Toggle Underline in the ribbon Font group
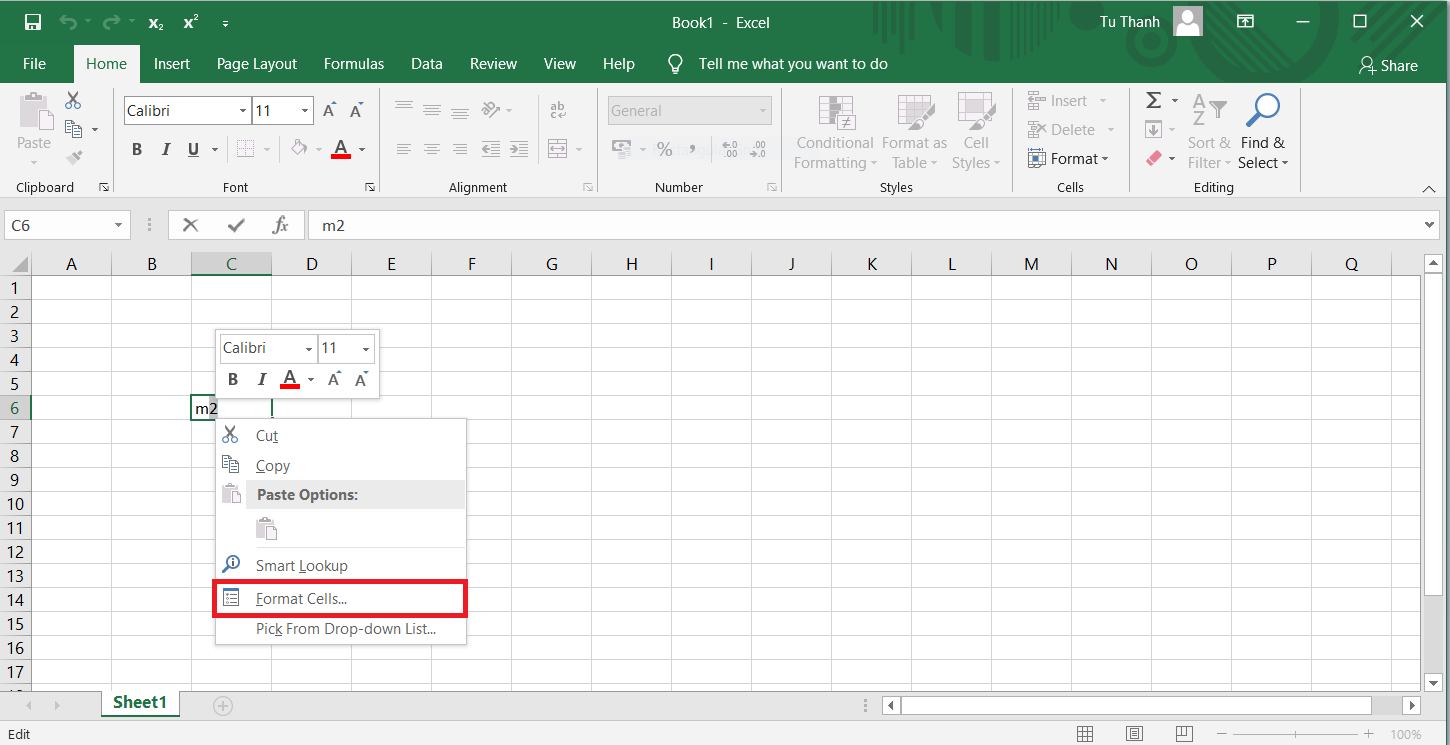 [194, 149]
